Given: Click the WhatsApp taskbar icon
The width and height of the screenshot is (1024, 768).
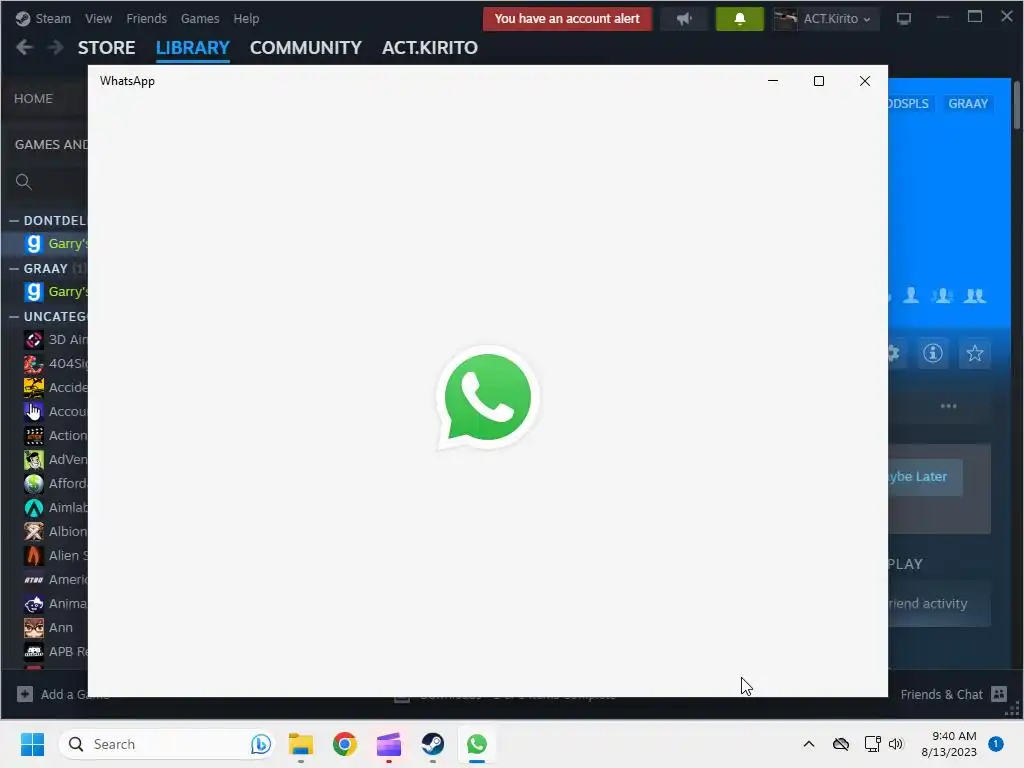Looking at the screenshot, I should tap(477, 744).
